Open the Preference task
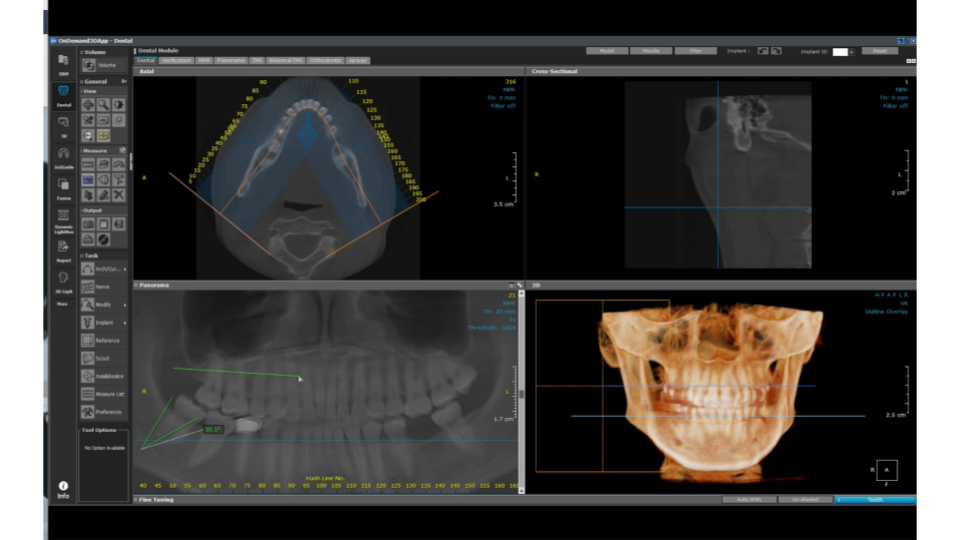This screenshot has height=540, width=960. click(x=103, y=412)
